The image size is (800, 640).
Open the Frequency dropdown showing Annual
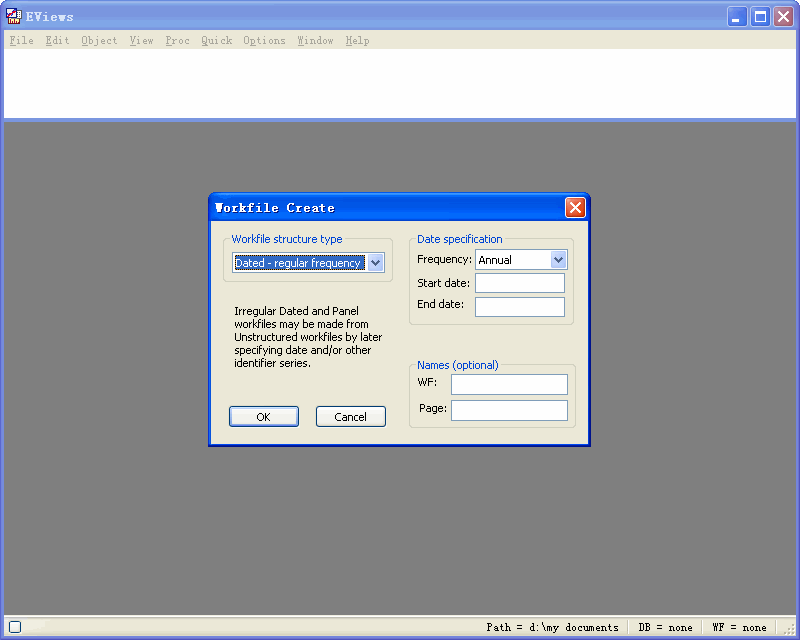click(520, 258)
